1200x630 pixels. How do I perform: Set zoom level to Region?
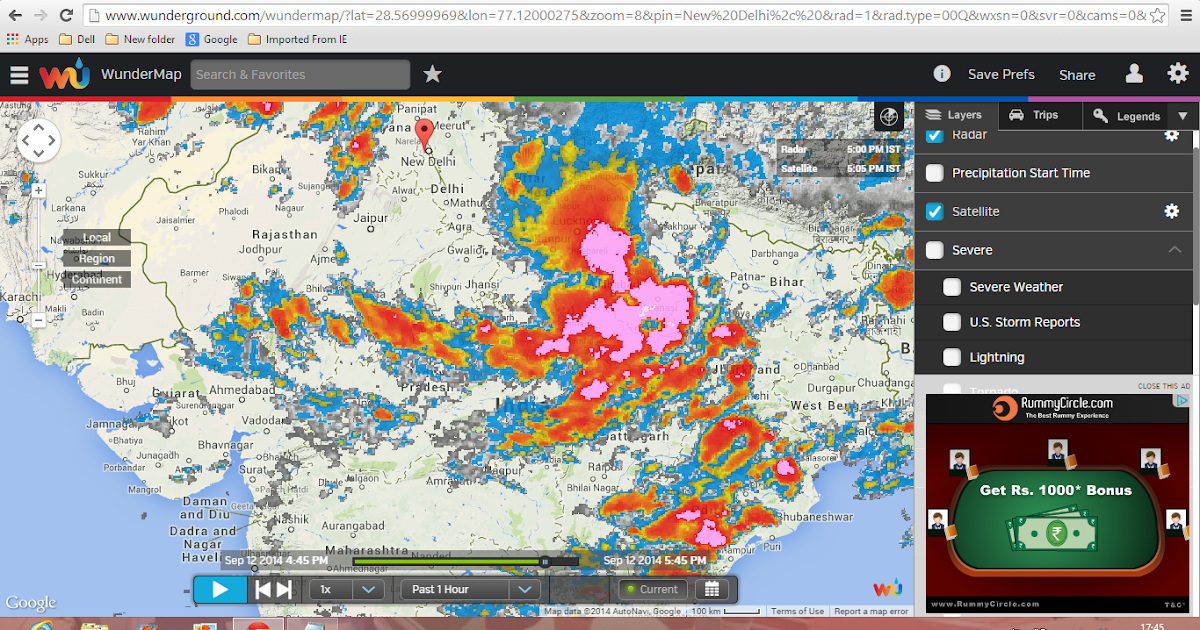click(x=97, y=258)
